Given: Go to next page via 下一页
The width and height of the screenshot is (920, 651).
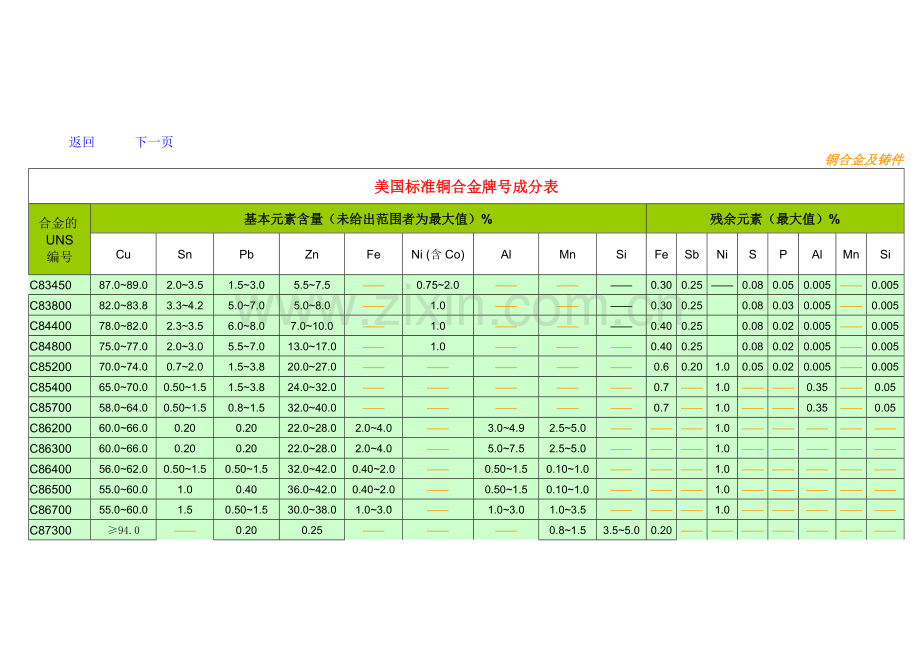Looking at the screenshot, I should pyautogui.click(x=154, y=142).
